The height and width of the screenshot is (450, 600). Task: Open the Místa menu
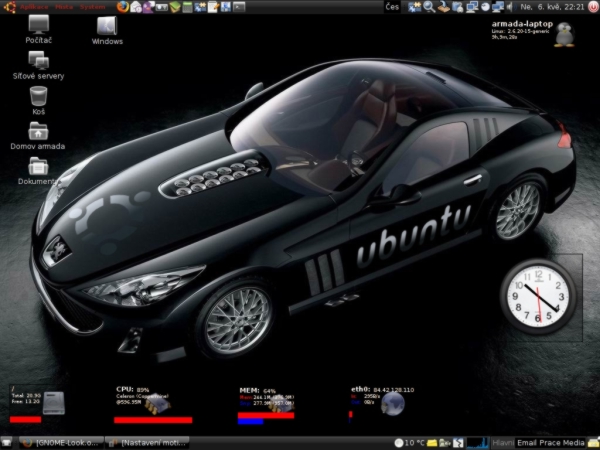(x=64, y=7)
